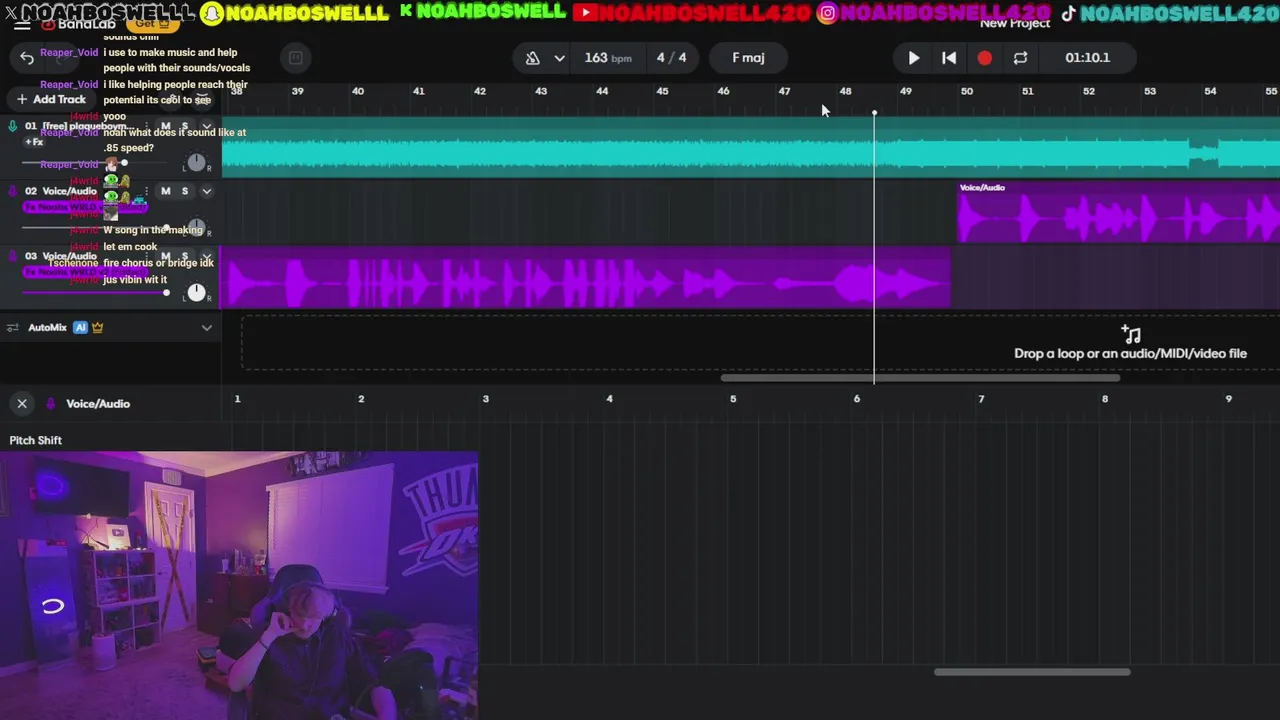Undo the last action with back arrow
This screenshot has width=1280, height=720.
(27, 58)
